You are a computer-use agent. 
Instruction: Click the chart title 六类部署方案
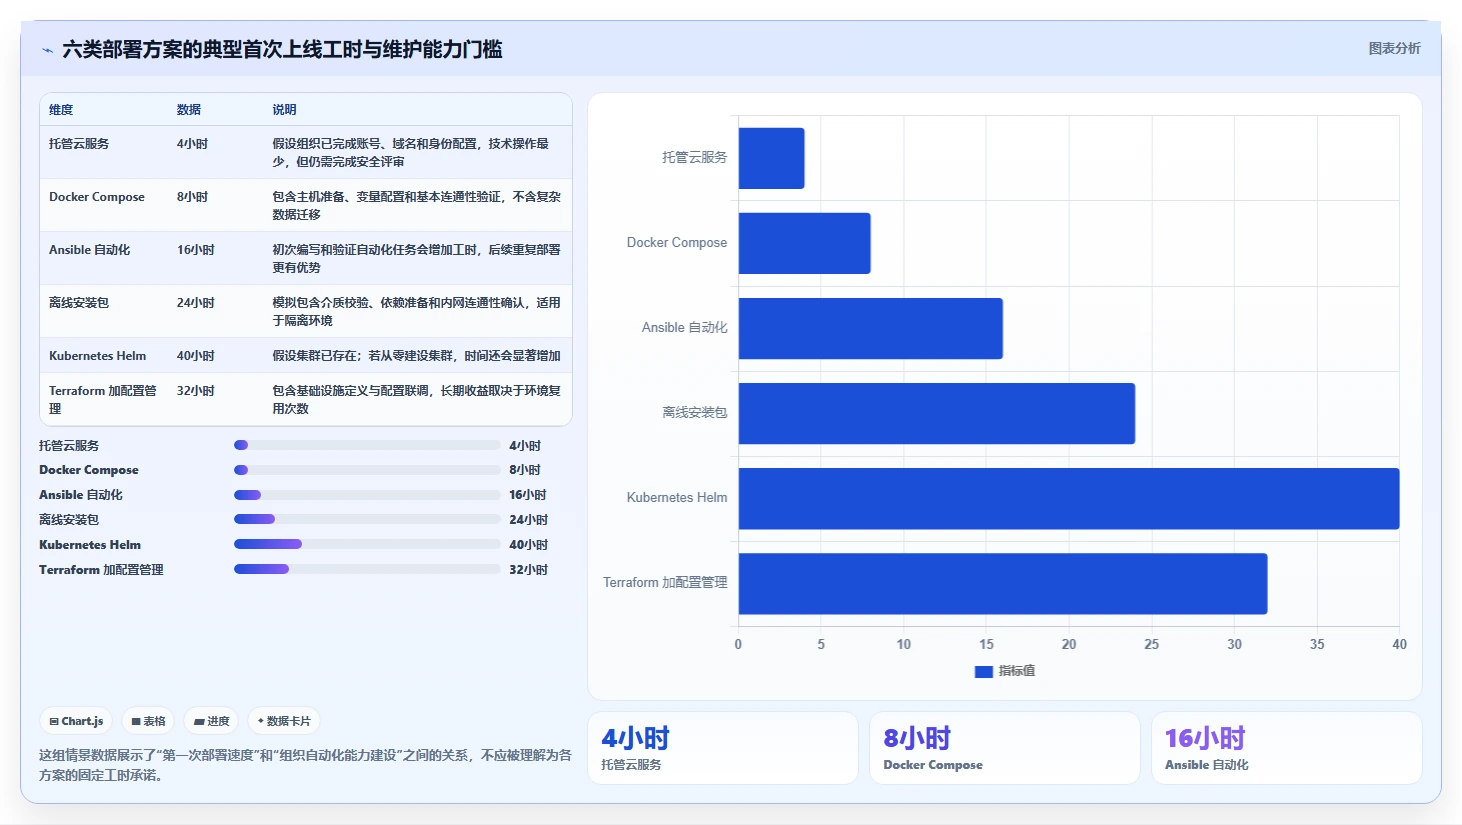(282, 50)
